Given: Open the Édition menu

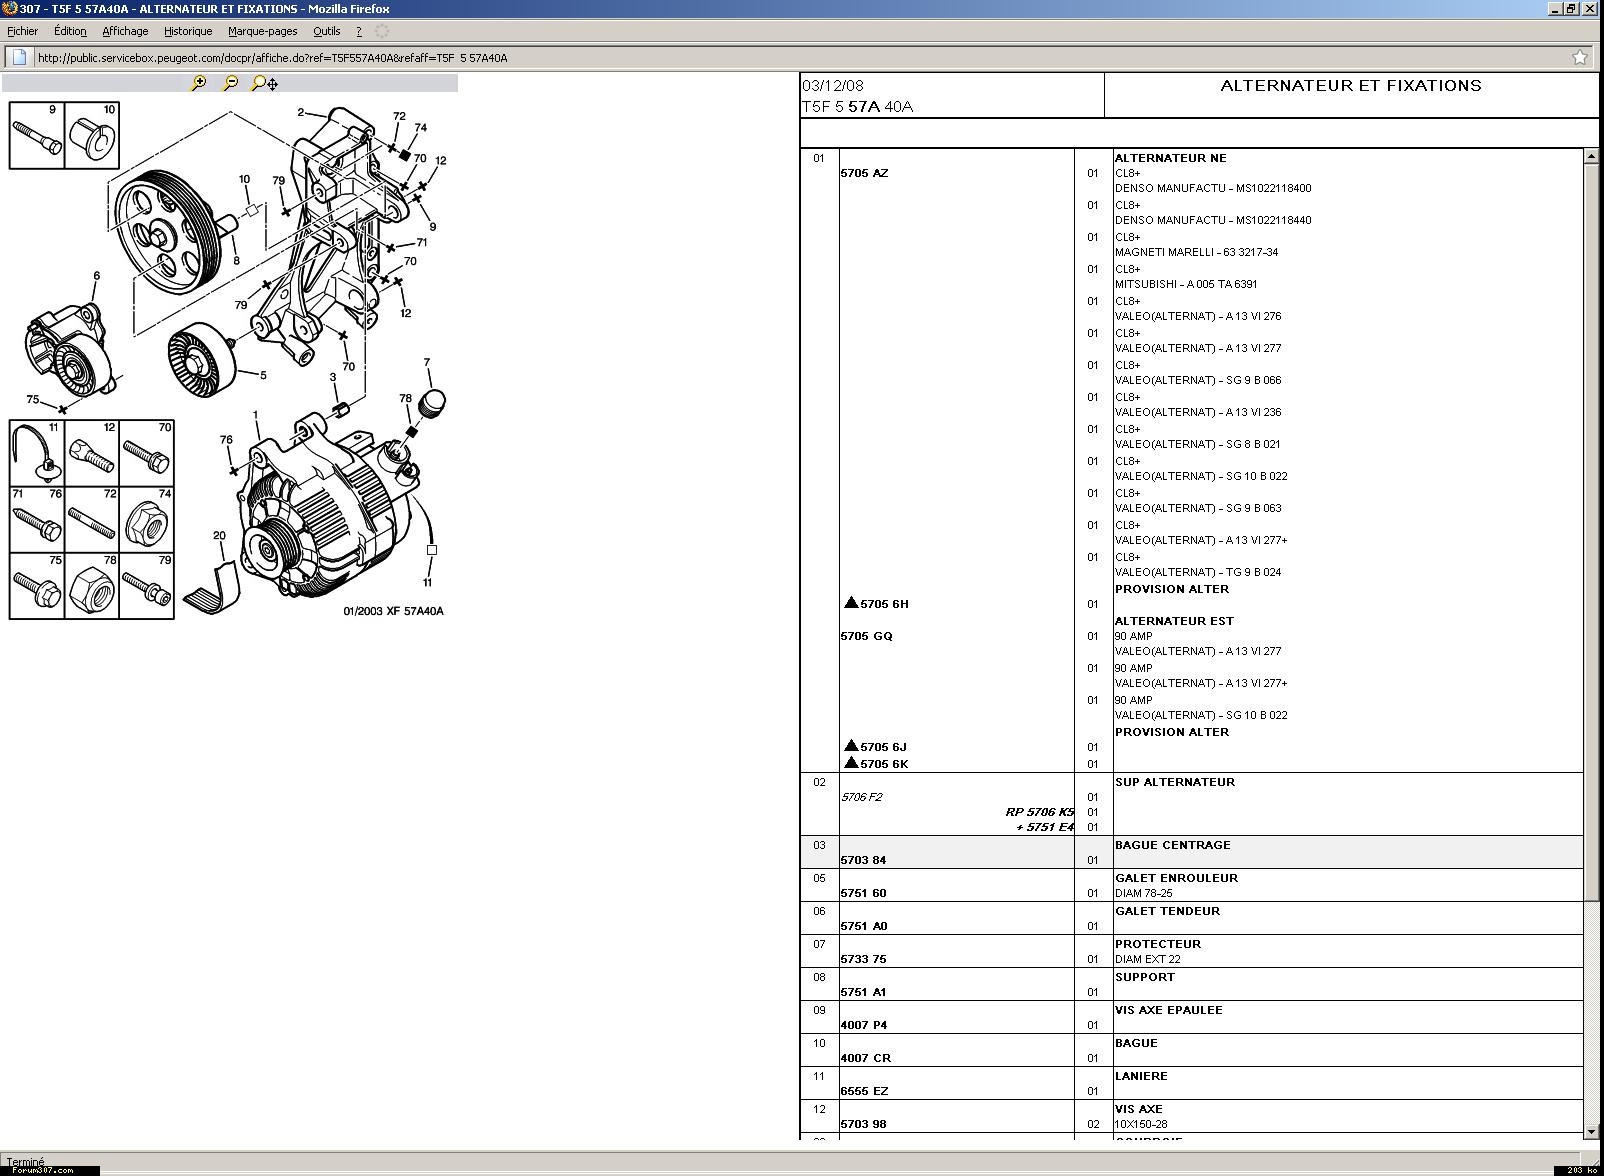Looking at the screenshot, I should click(70, 31).
